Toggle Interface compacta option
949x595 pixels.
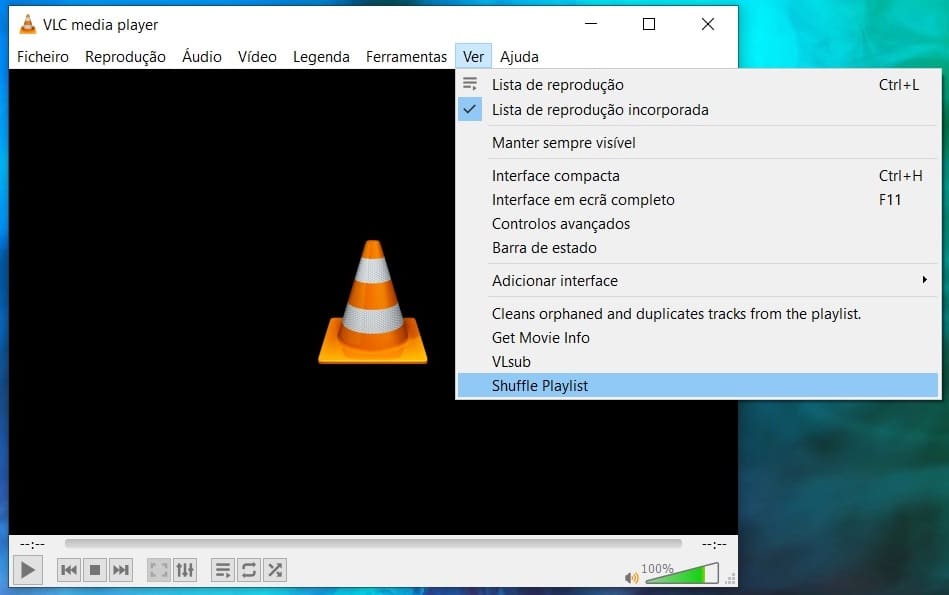tap(698, 176)
